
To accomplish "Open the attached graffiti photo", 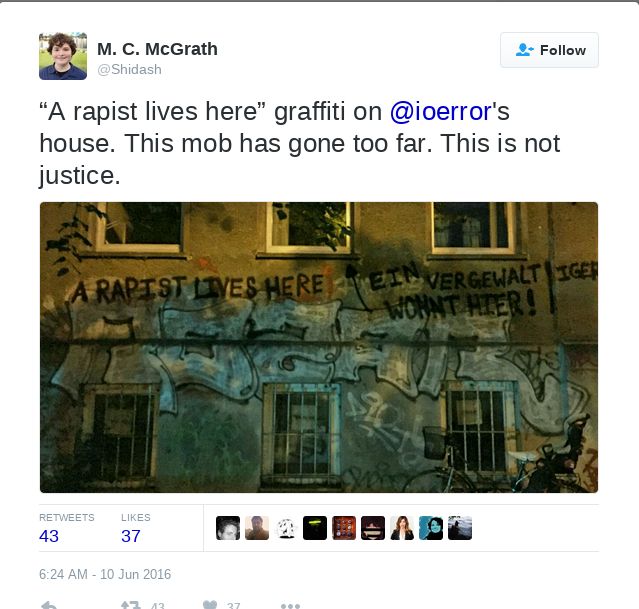I will 319,347.
